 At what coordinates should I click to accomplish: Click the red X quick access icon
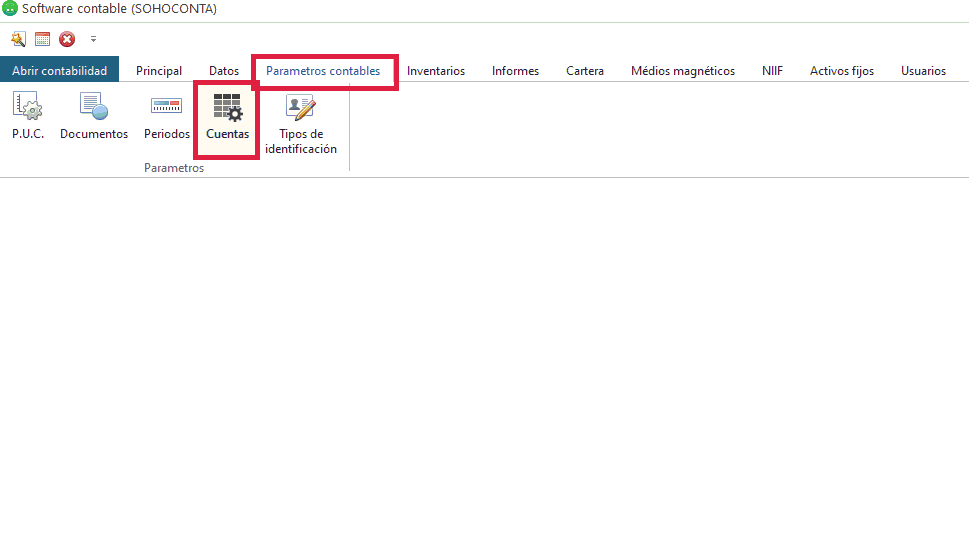pos(67,39)
